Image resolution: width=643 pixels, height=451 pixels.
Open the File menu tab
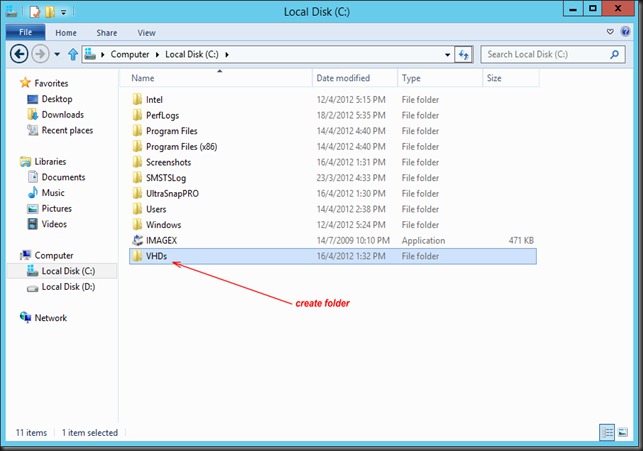pos(25,32)
